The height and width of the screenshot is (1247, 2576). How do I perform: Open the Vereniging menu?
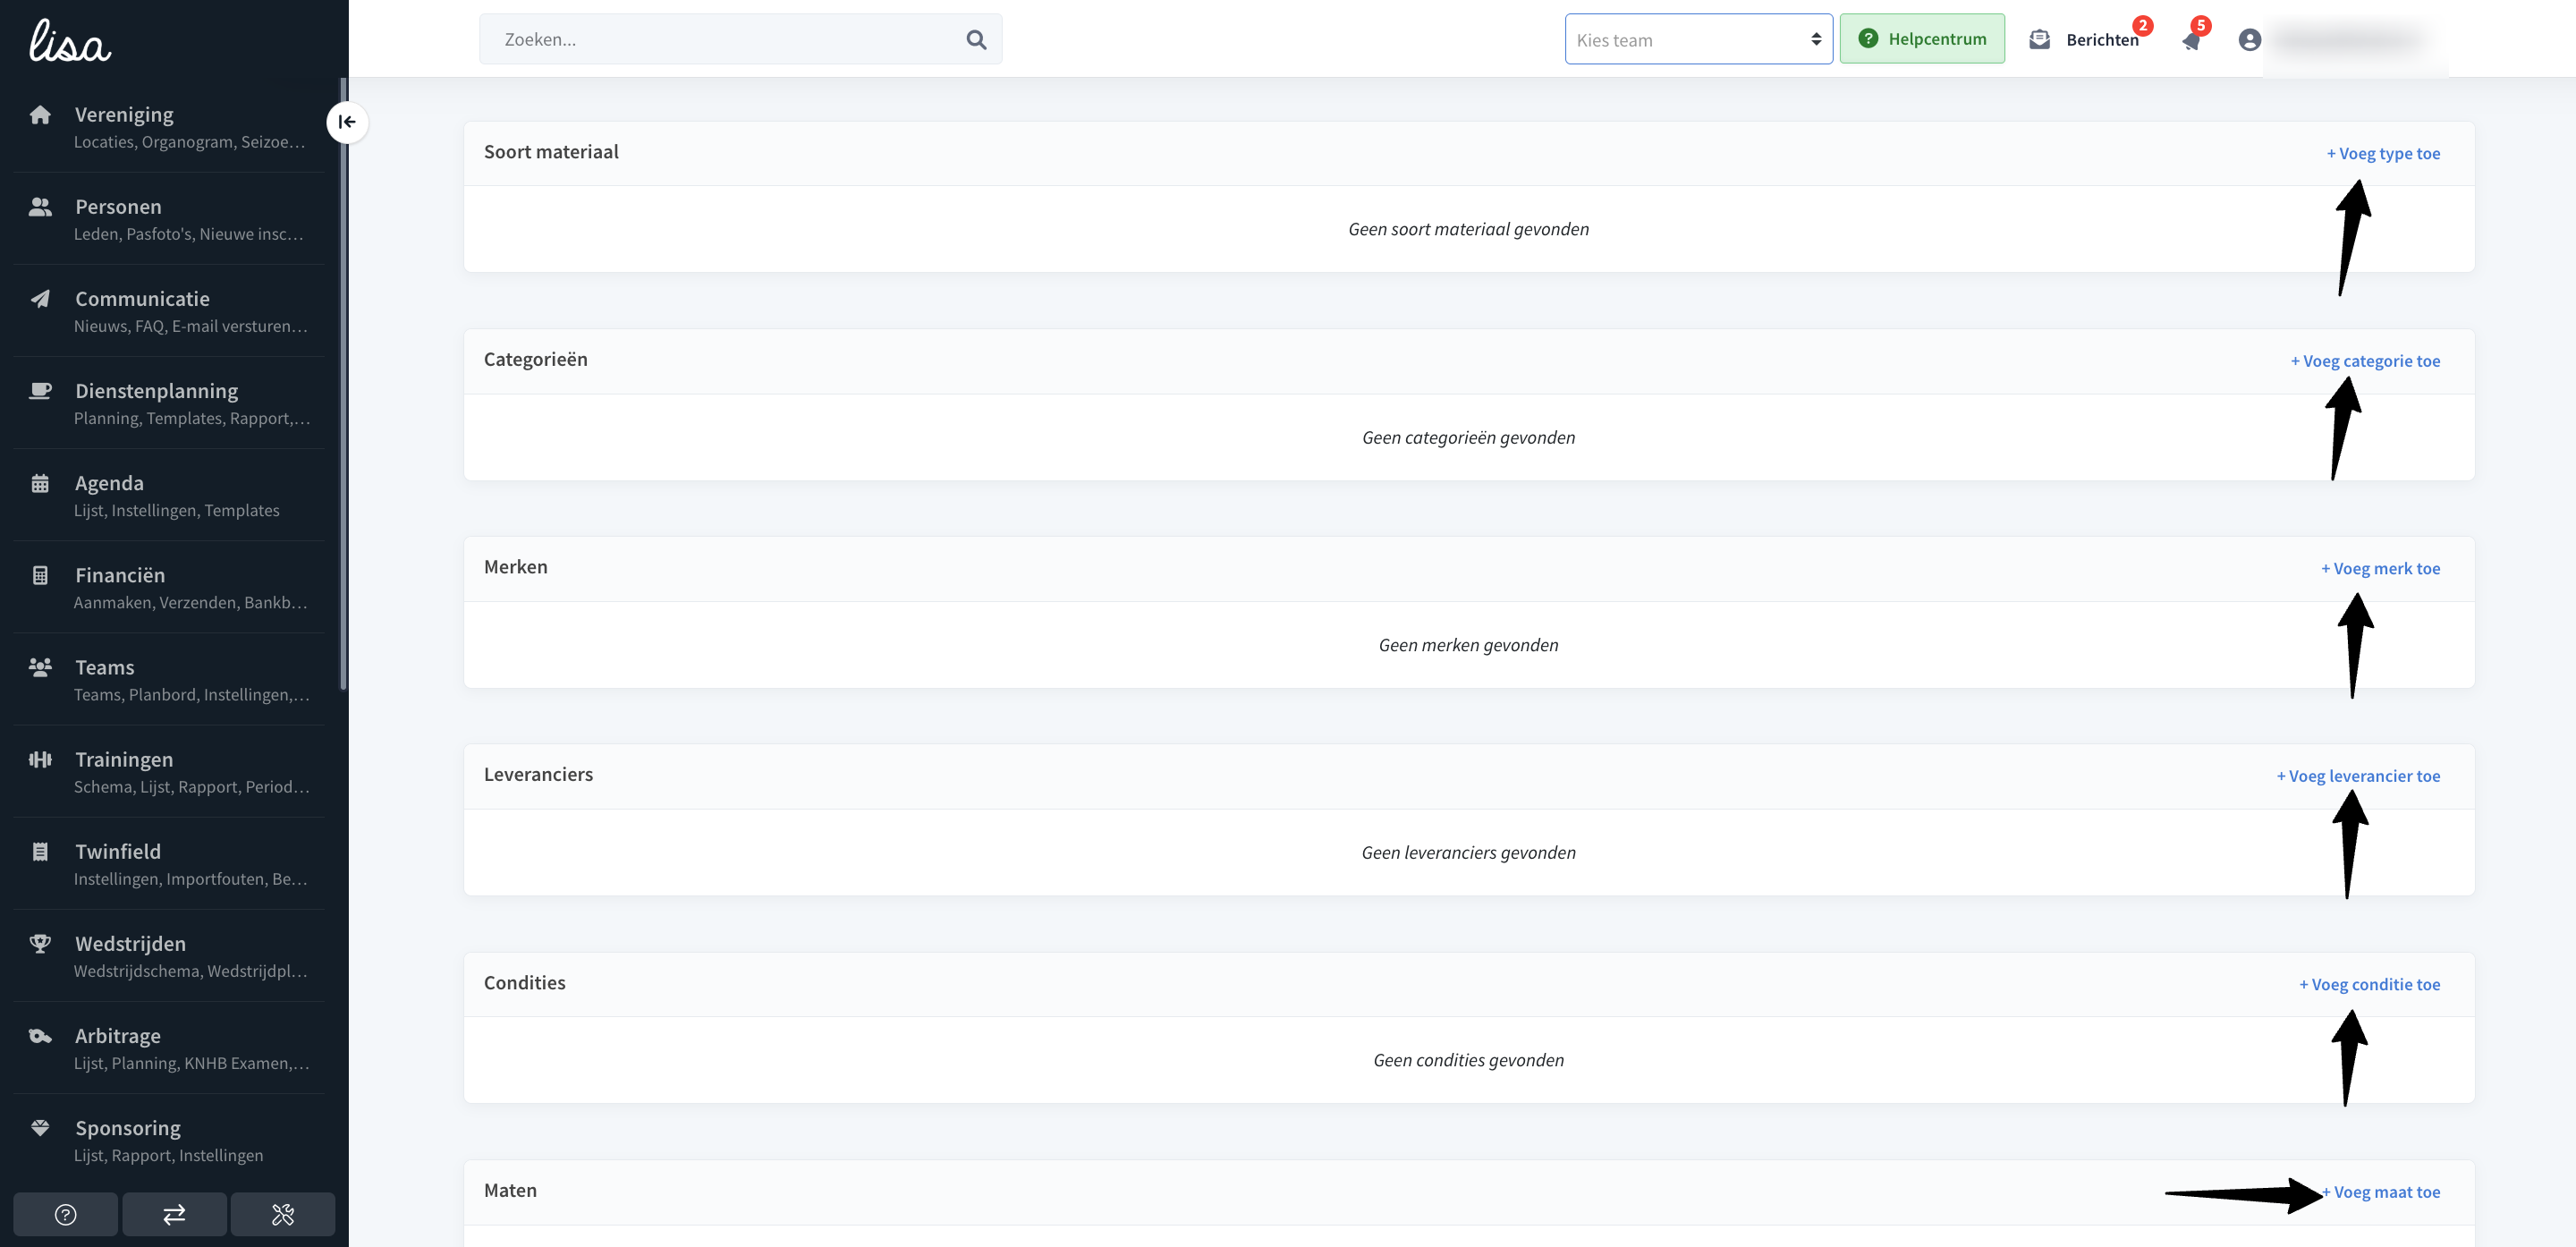click(x=169, y=127)
